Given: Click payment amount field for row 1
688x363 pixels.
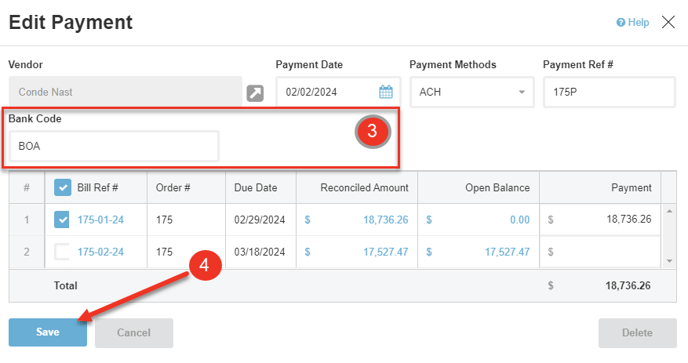Looking at the screenshot, I should [x=600, y=219].
